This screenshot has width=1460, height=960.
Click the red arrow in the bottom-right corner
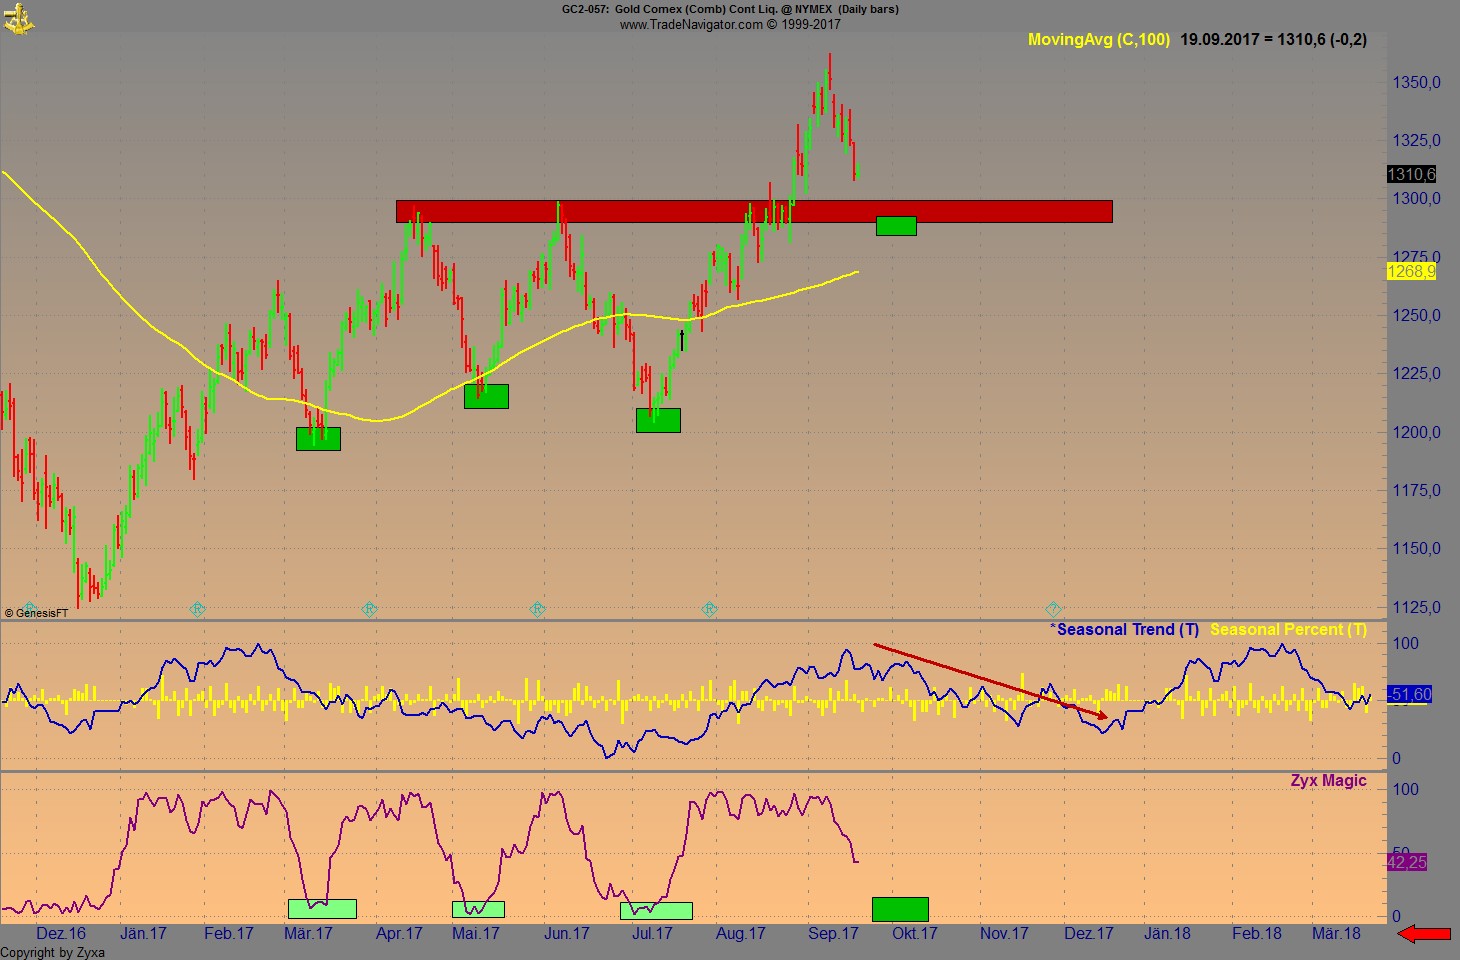coord(1425,934)
